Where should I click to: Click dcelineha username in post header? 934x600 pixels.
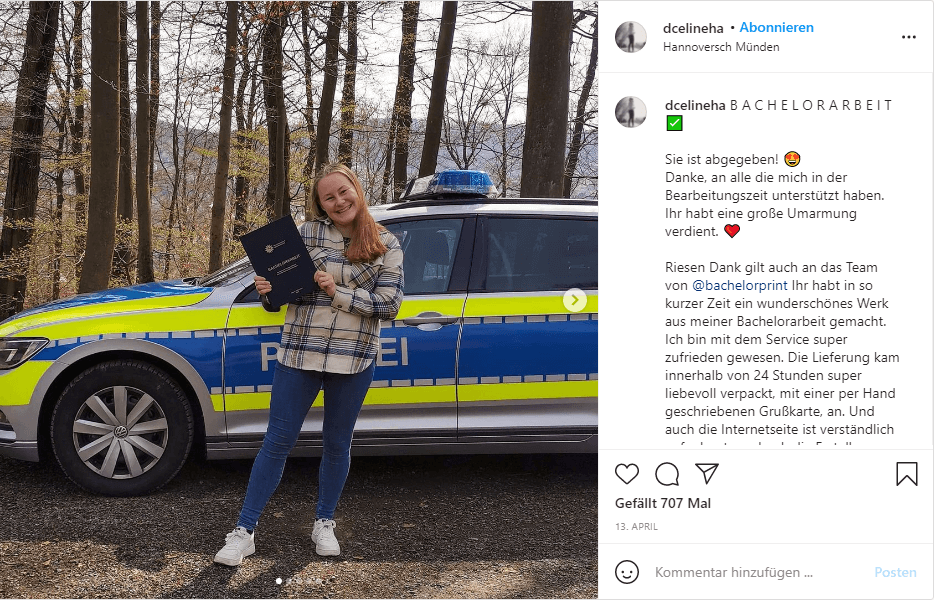(x=693, y=28)
